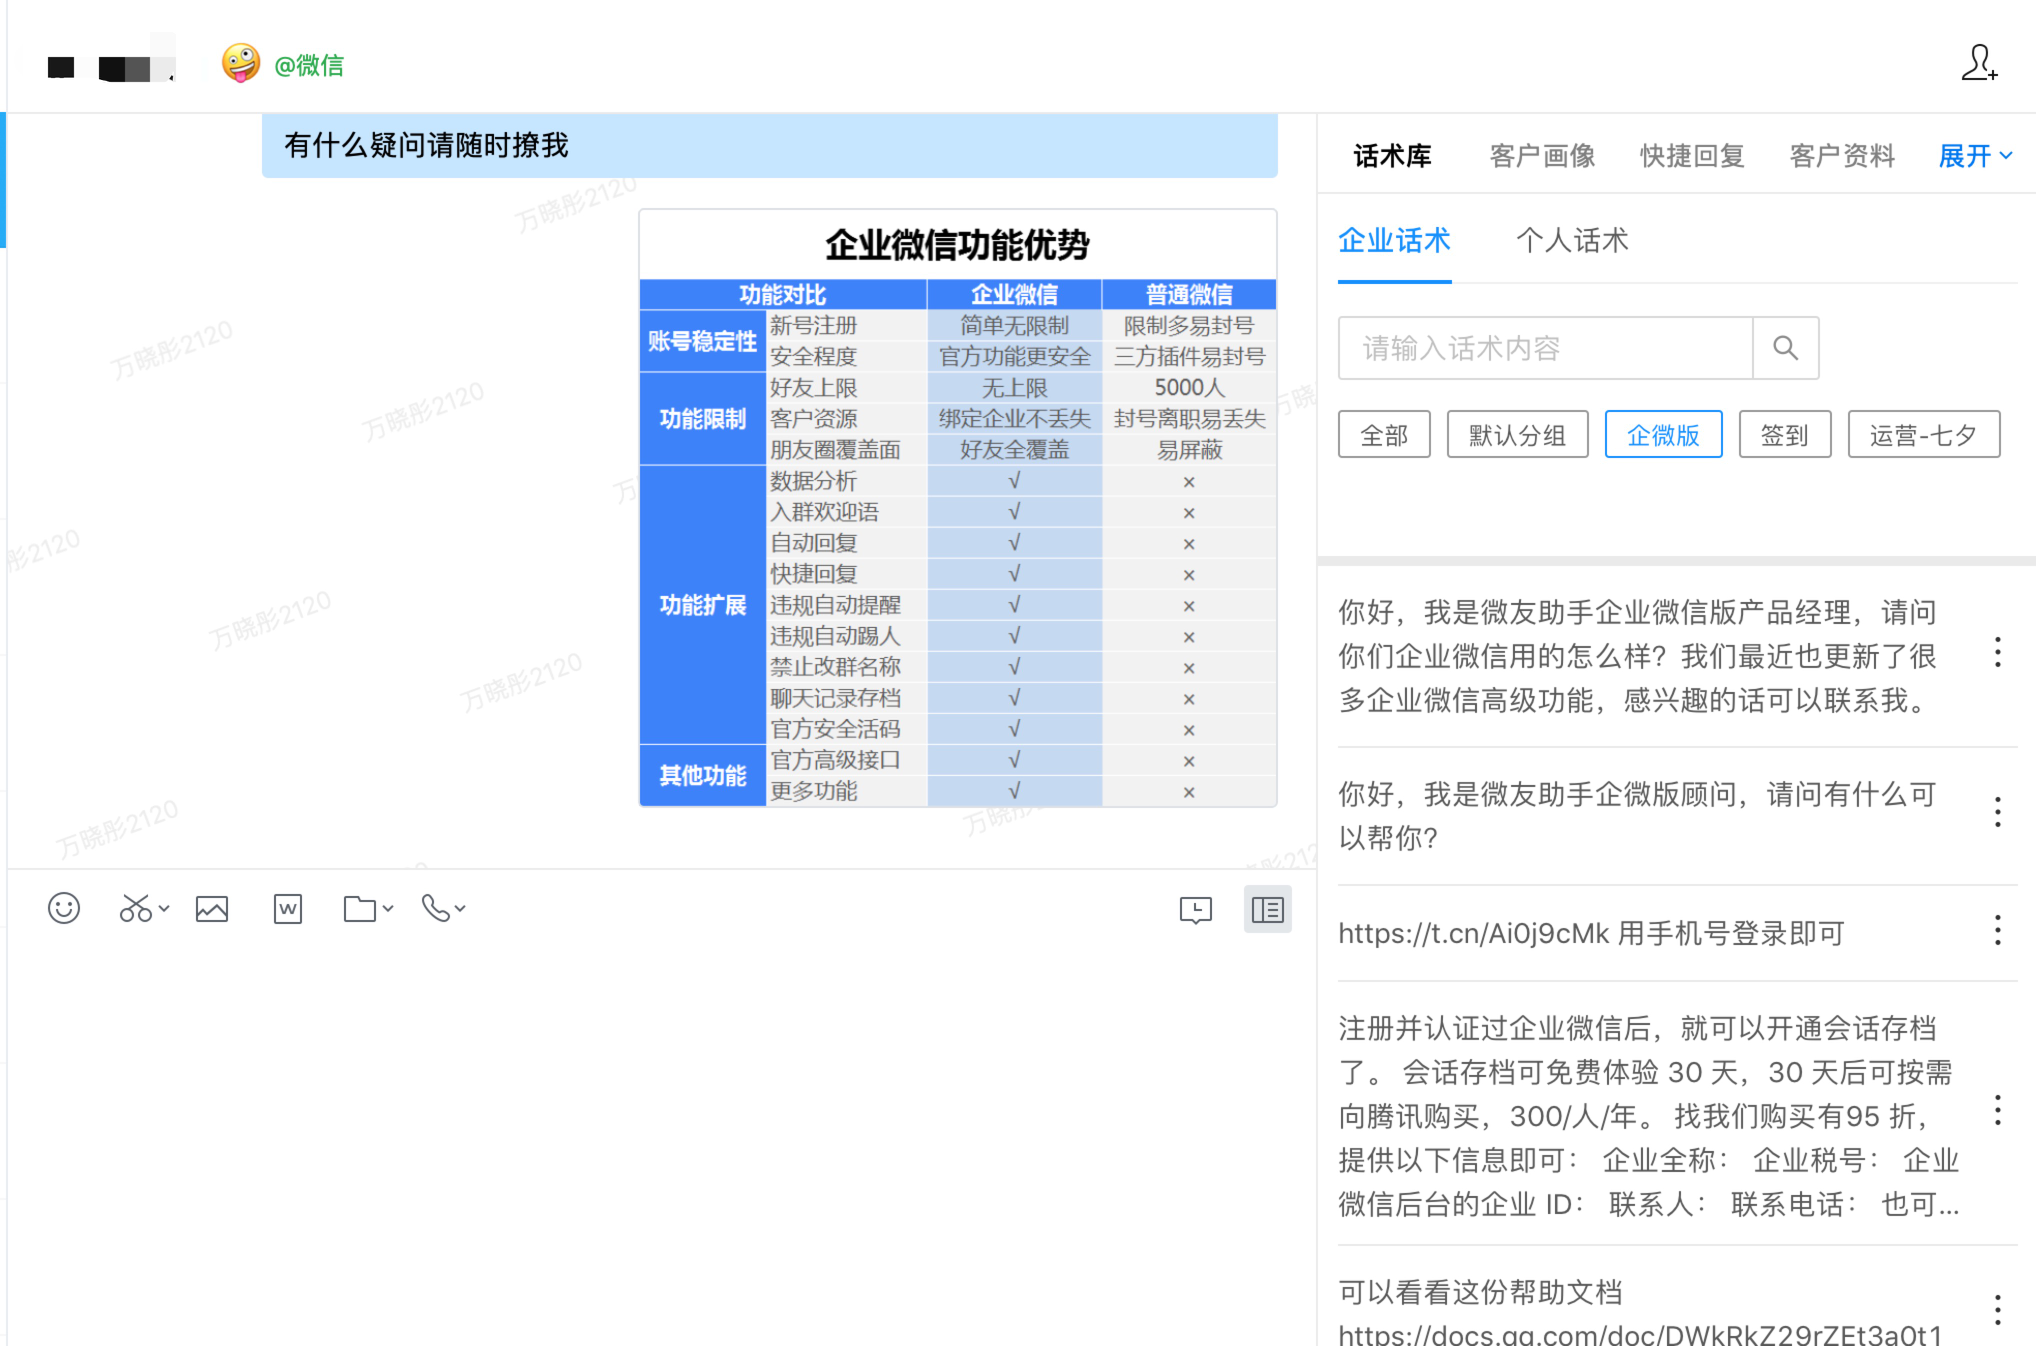Switch to 话术库 tab
Screen dimensions: 2036x1346
tap(1392, 156)
